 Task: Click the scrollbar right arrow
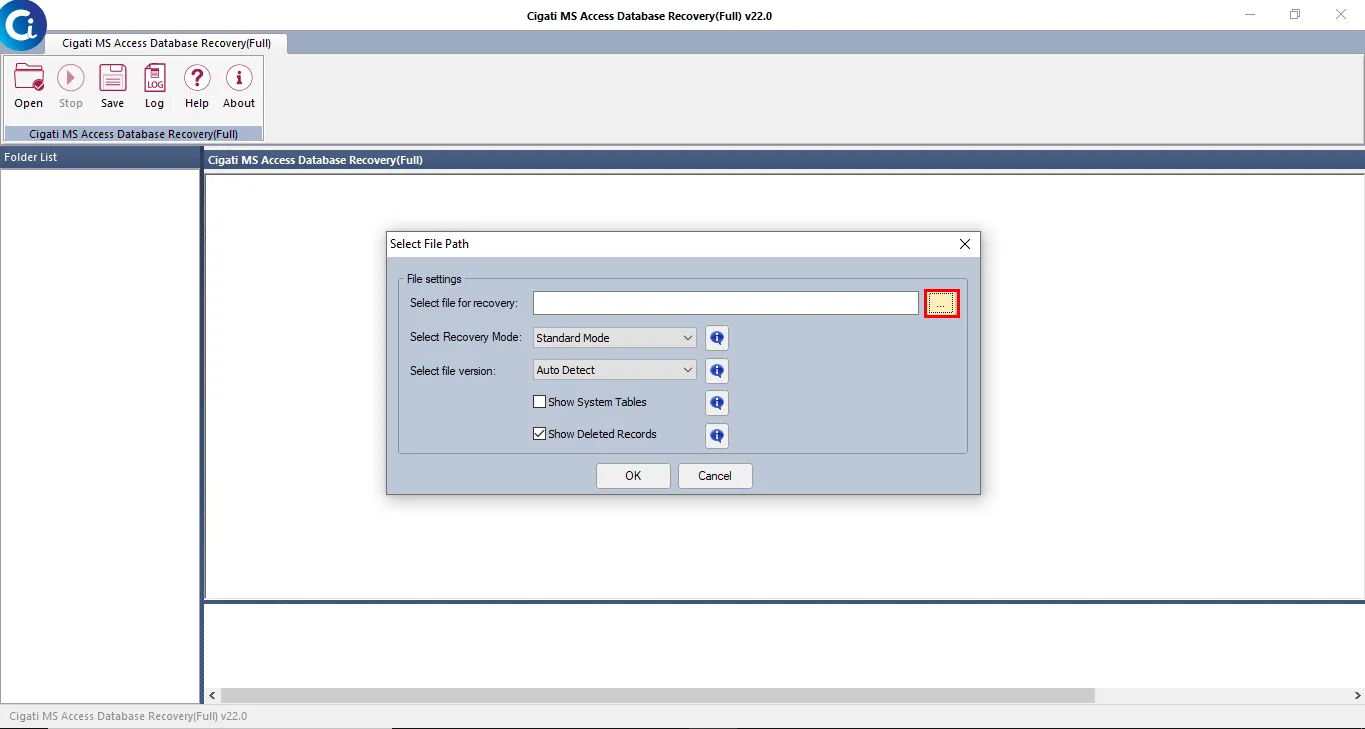coord(1357,695)
